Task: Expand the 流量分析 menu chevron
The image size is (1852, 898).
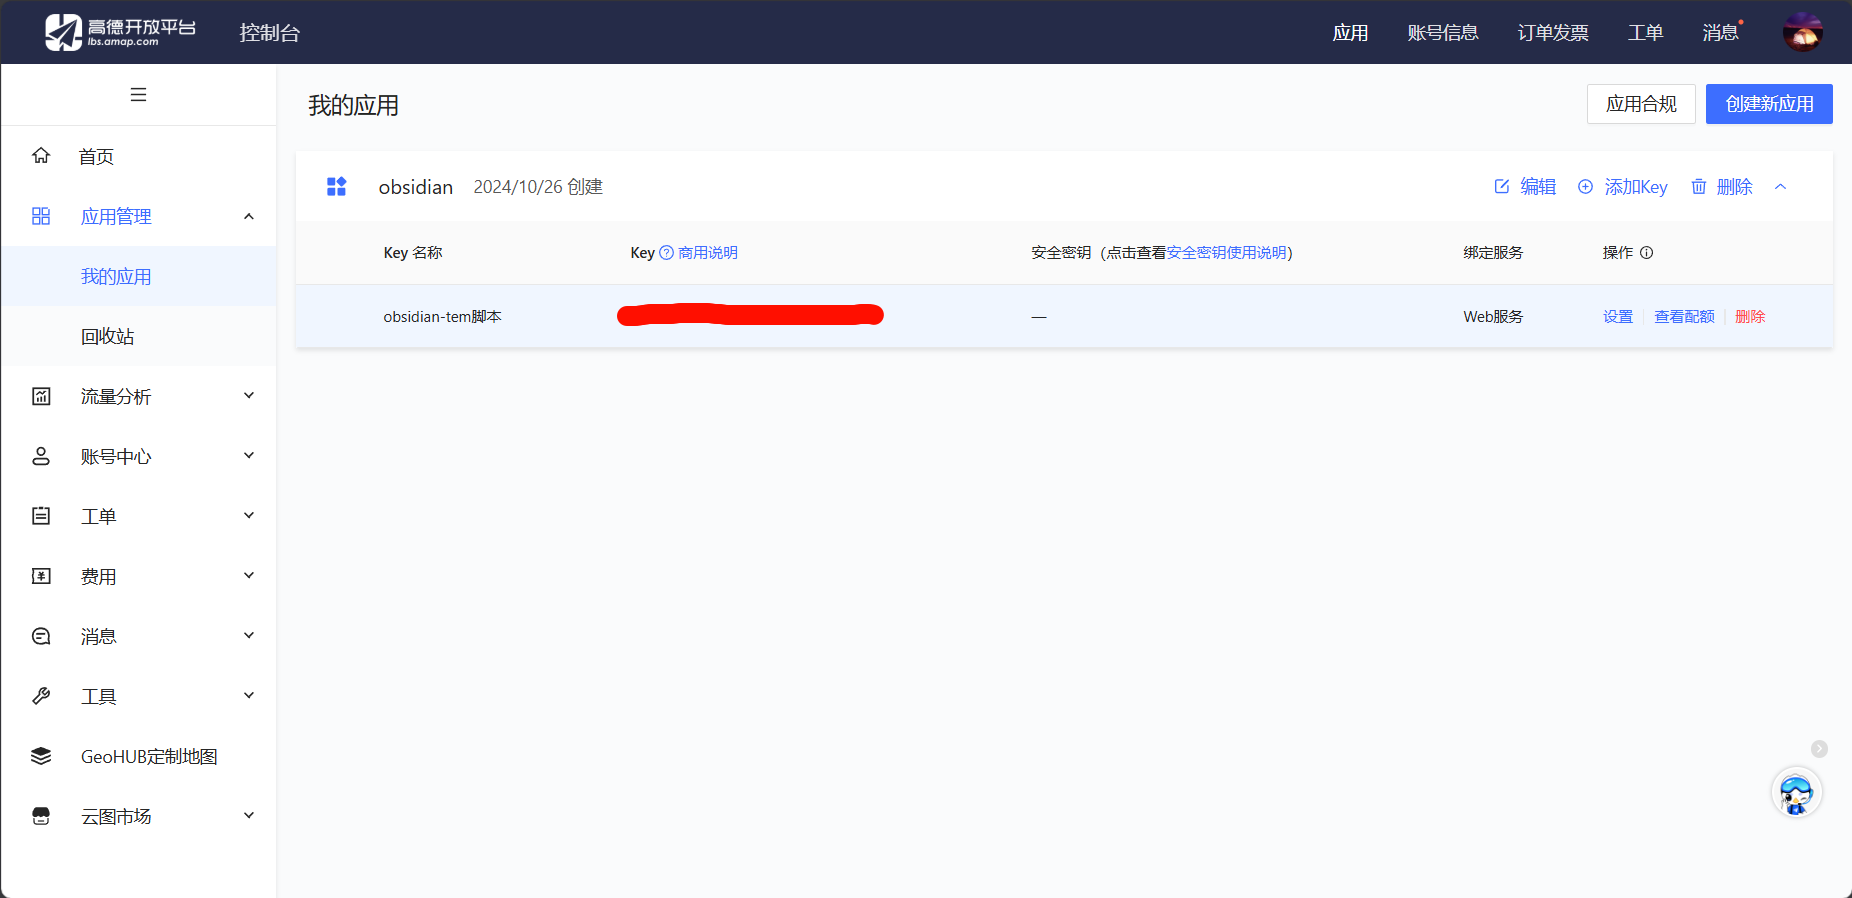Action: click(x=249, y=396)
